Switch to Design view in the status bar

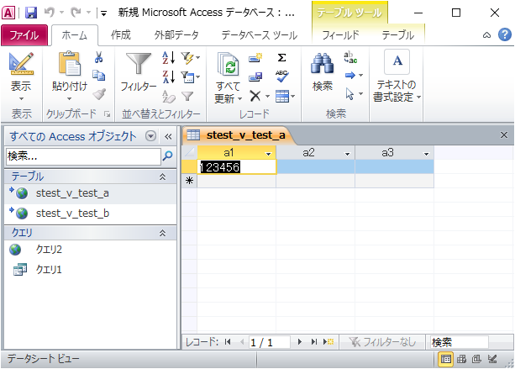click(492, 359)
